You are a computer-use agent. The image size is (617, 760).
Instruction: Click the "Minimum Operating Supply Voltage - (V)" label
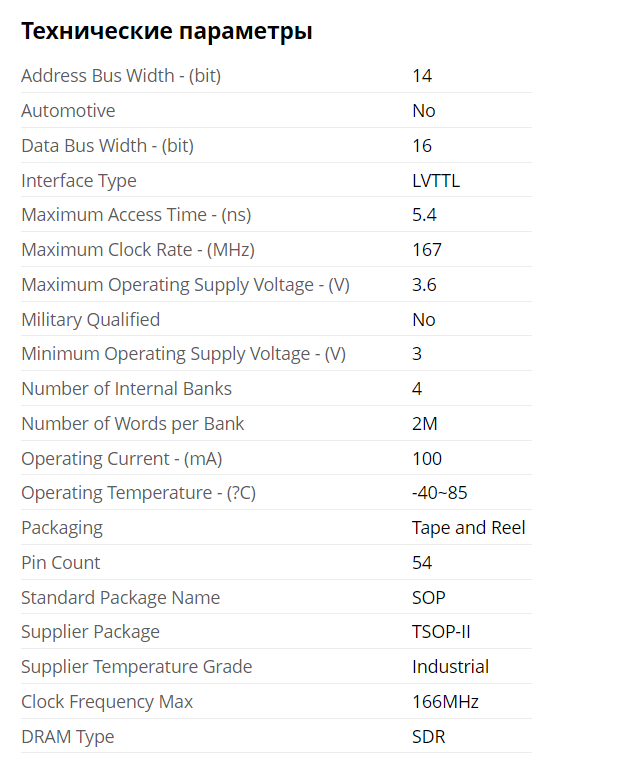point(183,354)
